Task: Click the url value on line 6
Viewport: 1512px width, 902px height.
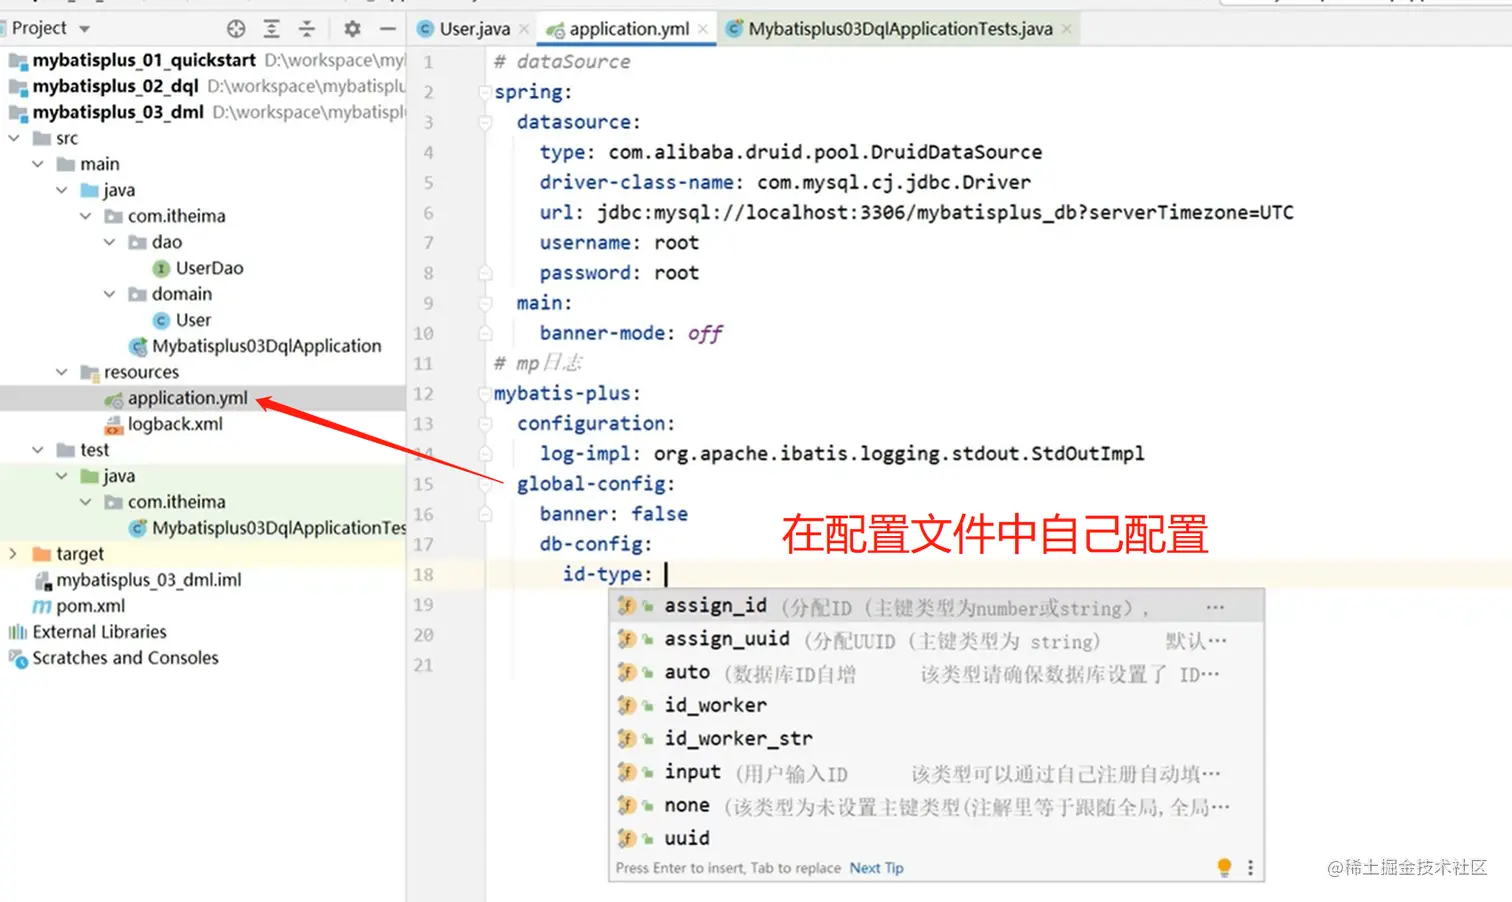Action: pyautogui.click(x=945, y=212)
